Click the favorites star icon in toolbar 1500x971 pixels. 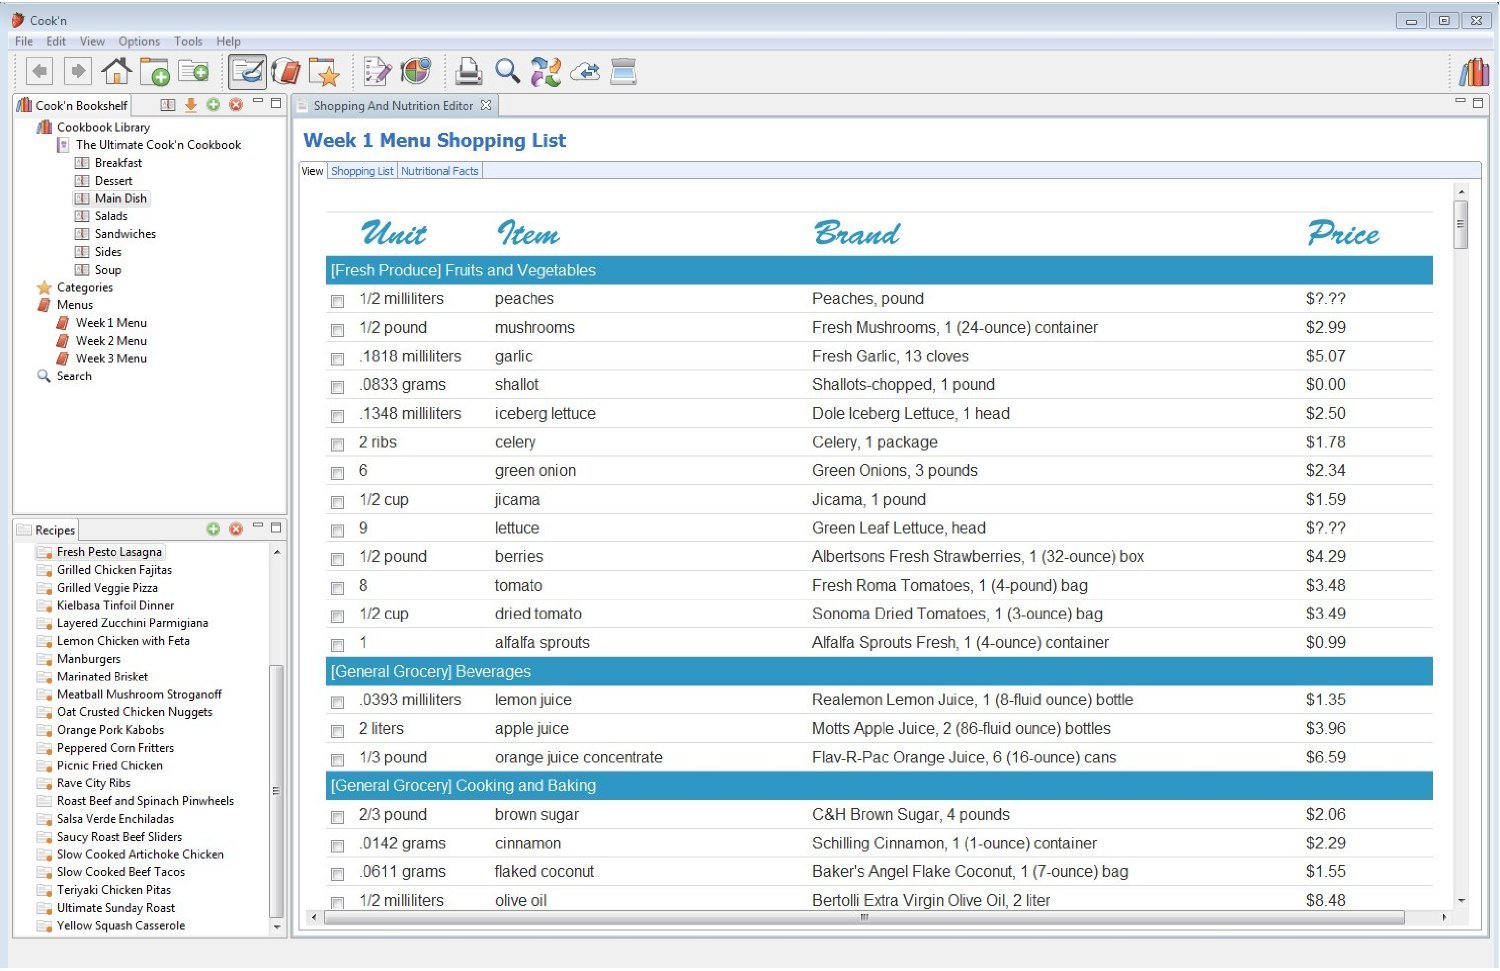324,71
